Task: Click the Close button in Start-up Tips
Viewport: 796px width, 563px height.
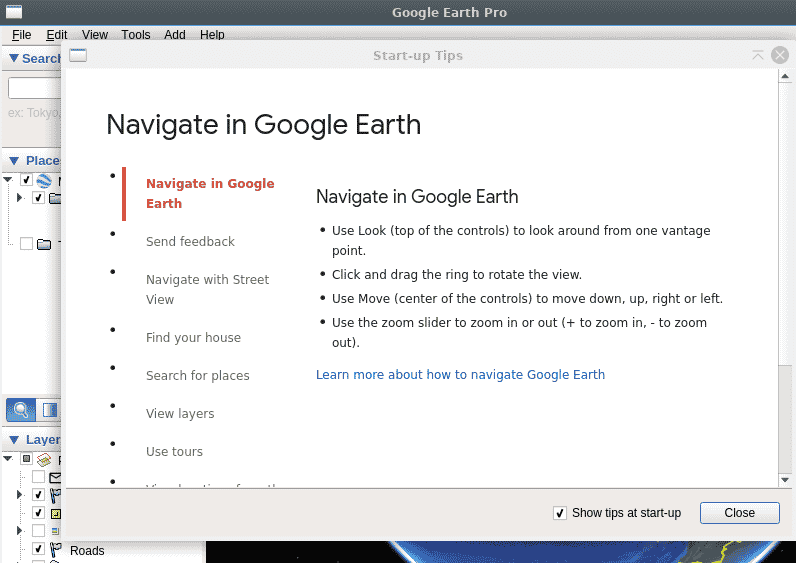Action: coord(740,513)
